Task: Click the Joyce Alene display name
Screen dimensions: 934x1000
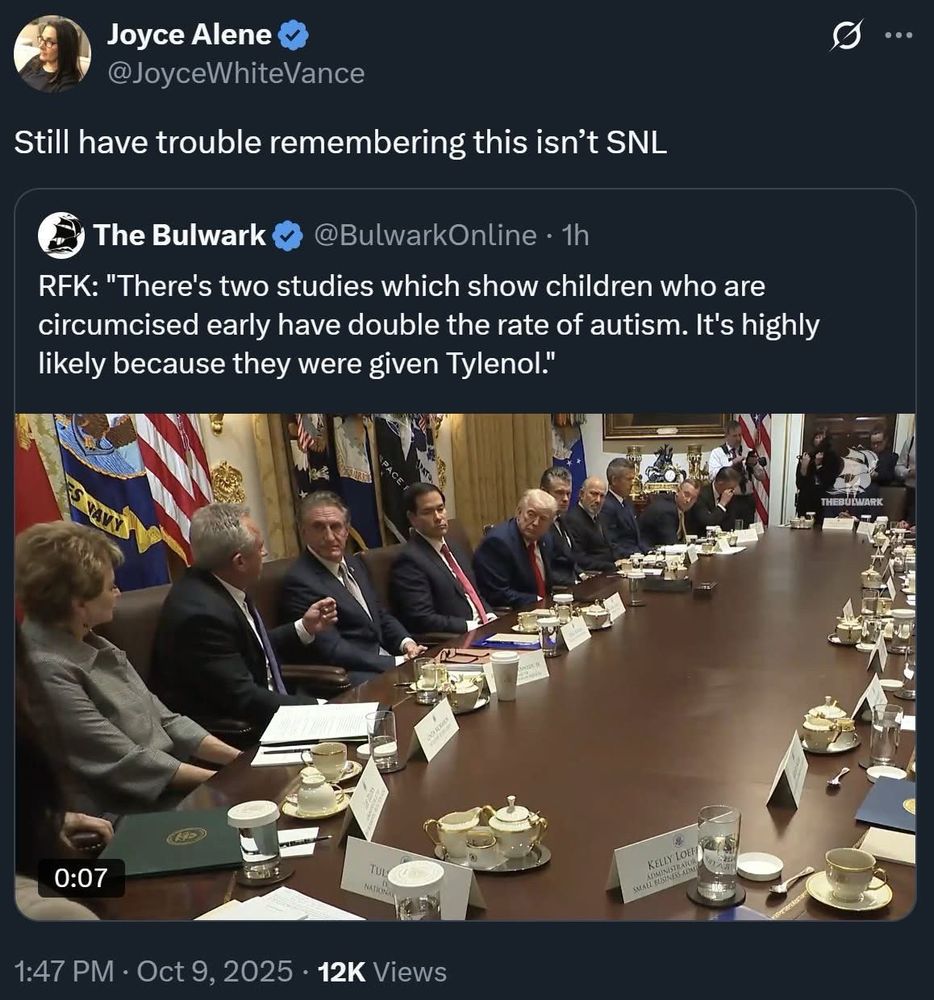Action: tap(189, 34)
